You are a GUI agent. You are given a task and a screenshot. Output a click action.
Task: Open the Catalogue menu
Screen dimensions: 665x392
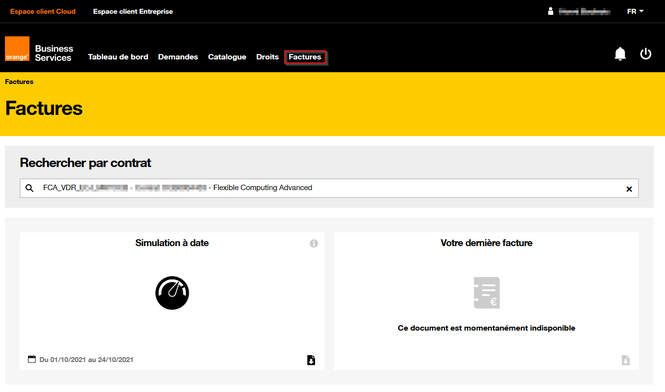(227, 57)
